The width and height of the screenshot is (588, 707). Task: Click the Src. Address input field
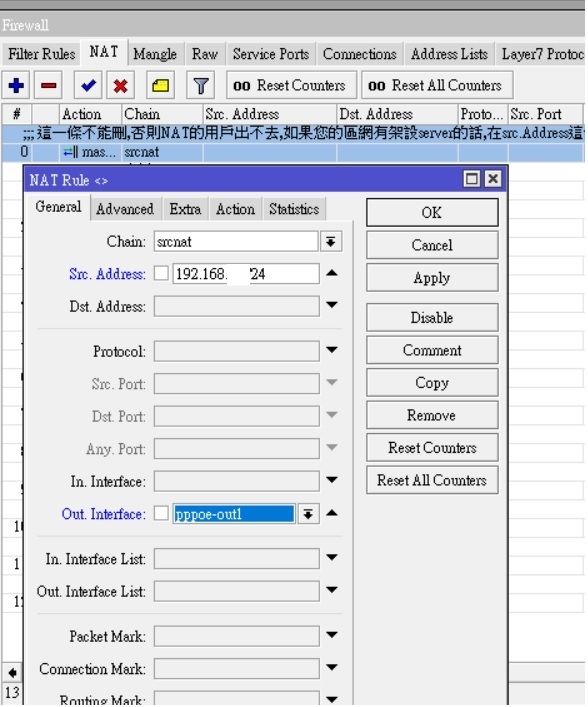pos(246,273)
